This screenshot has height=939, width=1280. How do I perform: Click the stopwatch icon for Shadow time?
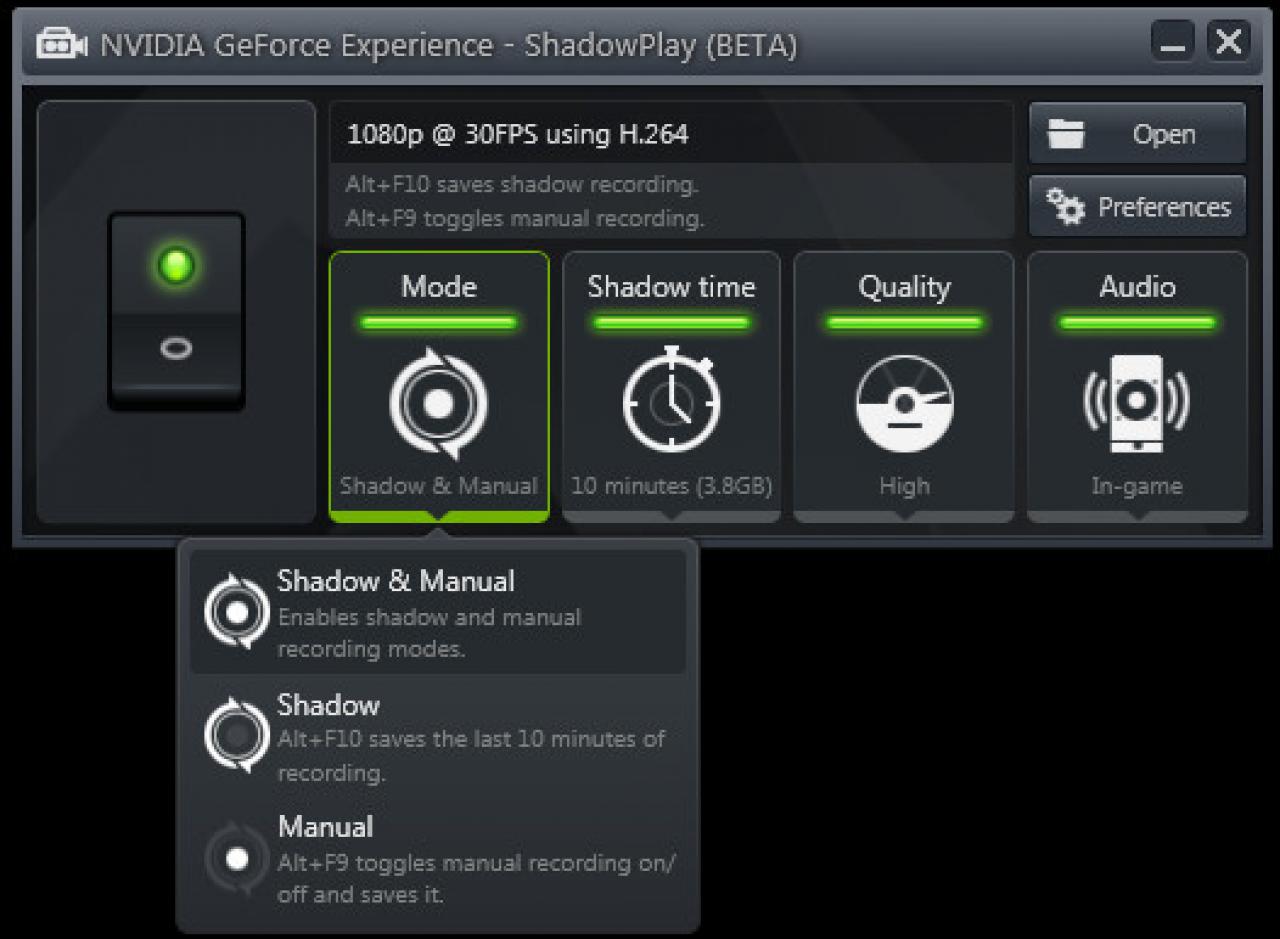pyautogui.click(x=671, y=400)
